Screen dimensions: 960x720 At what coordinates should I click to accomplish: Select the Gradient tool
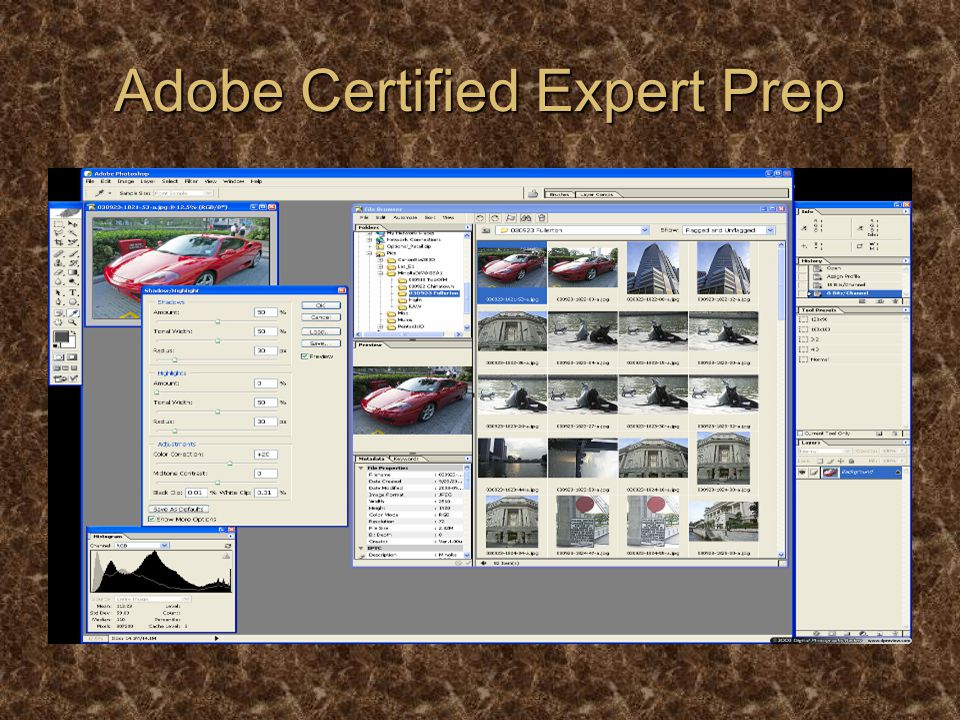click(x=72, y=272)
